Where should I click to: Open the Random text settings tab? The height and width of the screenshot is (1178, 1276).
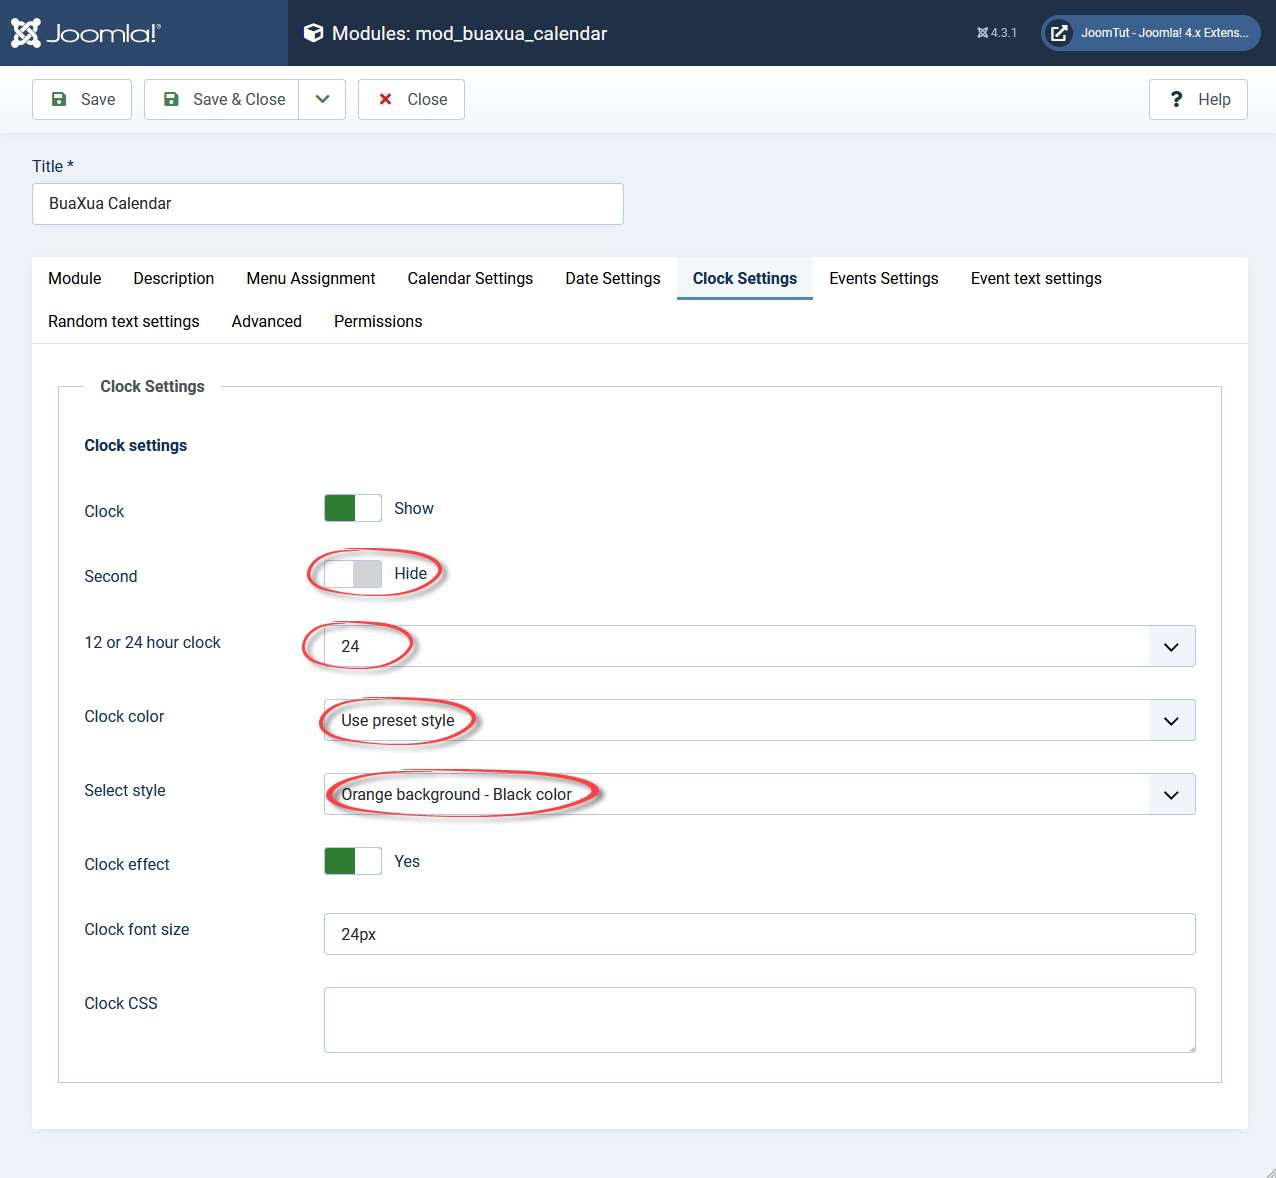[124, 321]
